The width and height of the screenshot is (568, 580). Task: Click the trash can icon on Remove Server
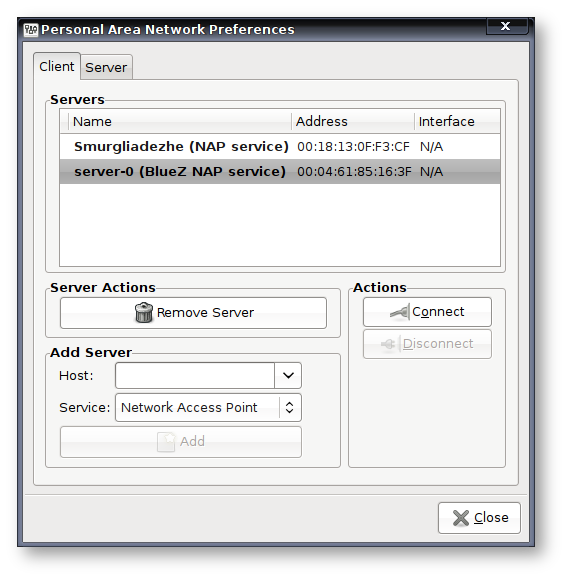click(x=143, y=313)
